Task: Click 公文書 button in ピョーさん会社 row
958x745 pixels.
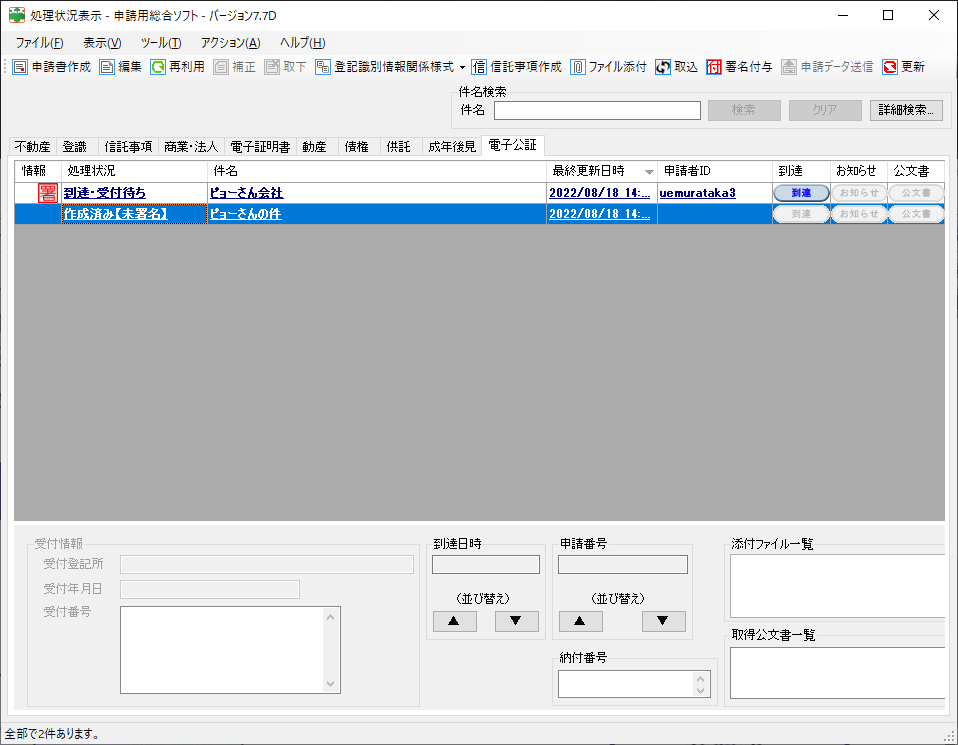Action: pyautogui.click(x=916, y=193)
